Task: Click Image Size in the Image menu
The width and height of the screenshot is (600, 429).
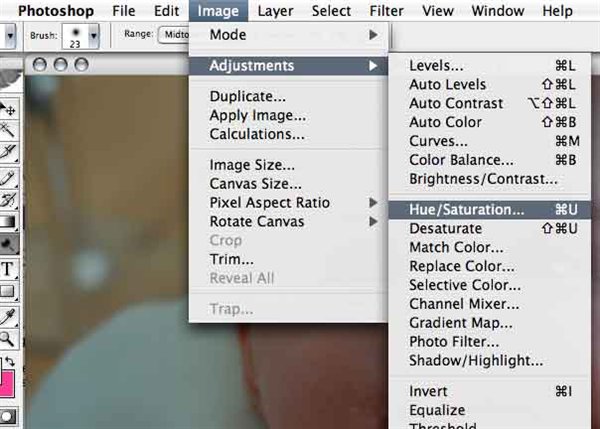Action: [x=251, y=165]
